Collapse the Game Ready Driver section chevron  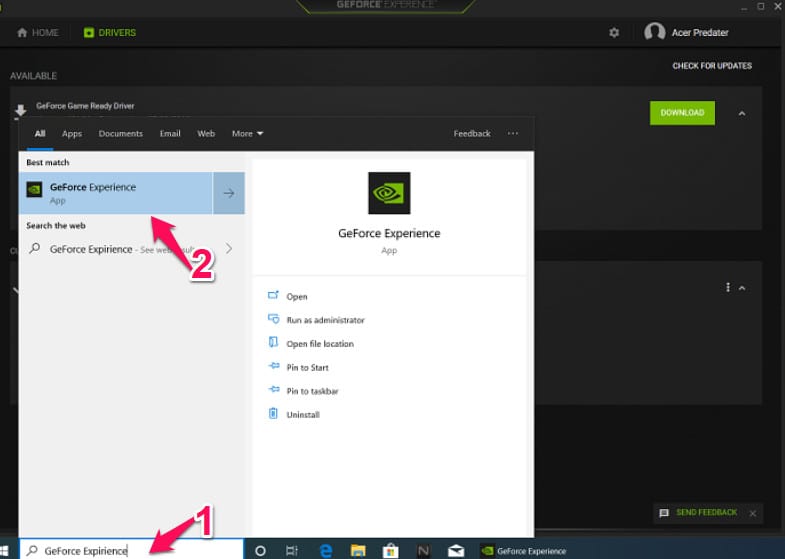[x=742, y=114]
